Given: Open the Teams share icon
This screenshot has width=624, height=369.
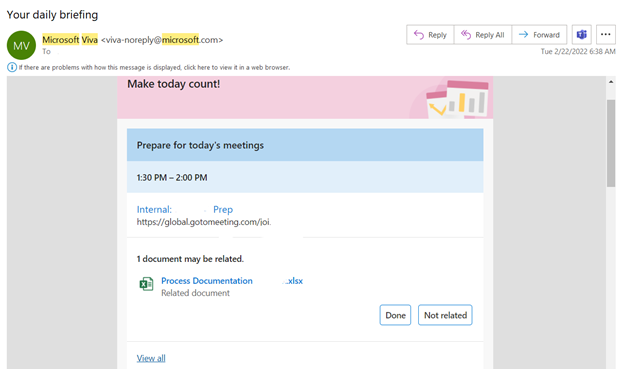Looking at the screenshot, I should click(x=581, y=35).
